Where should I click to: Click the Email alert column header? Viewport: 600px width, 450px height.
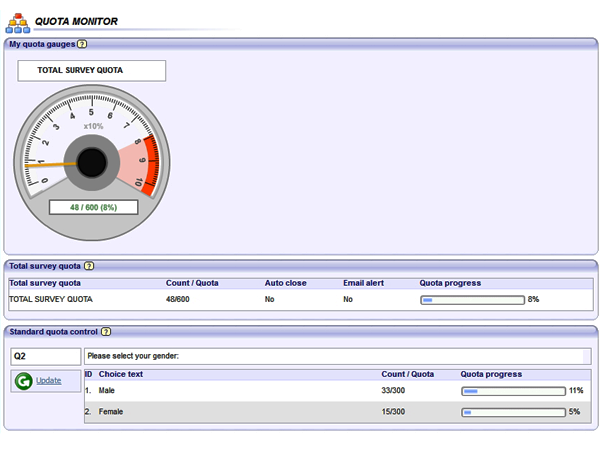click(x=363, y=283)
